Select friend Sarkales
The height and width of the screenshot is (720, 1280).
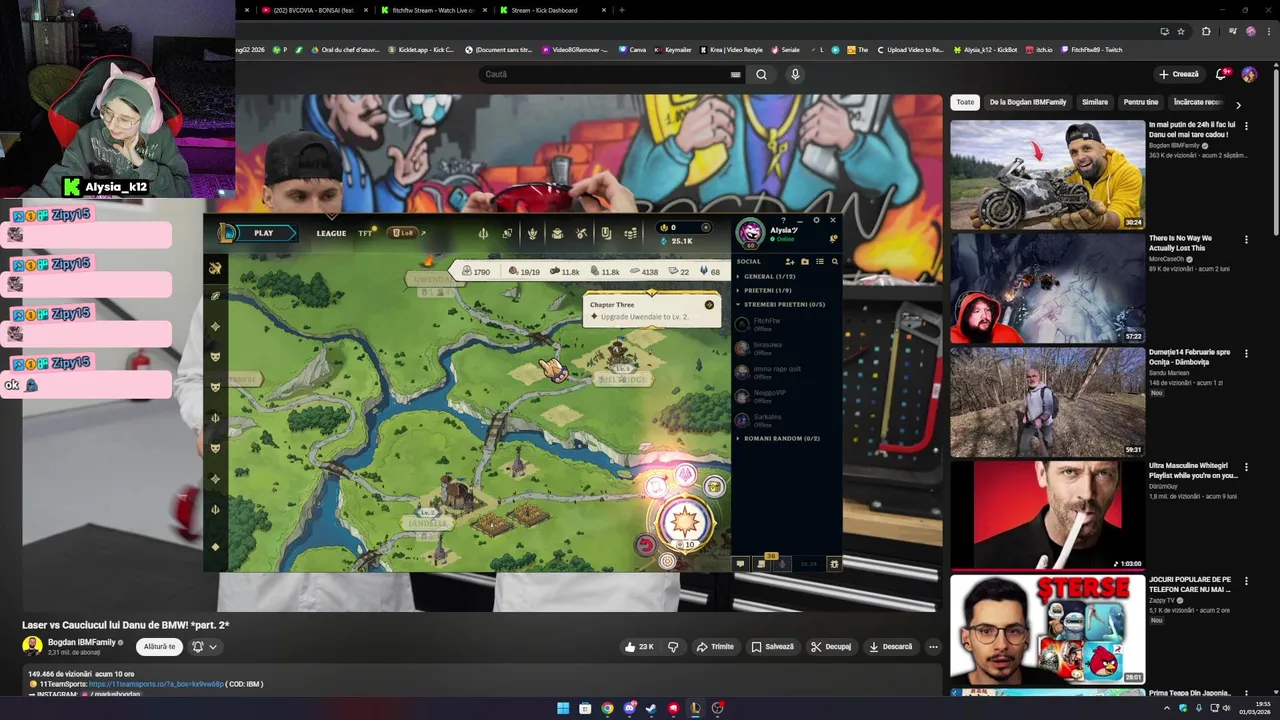point(786,420)
